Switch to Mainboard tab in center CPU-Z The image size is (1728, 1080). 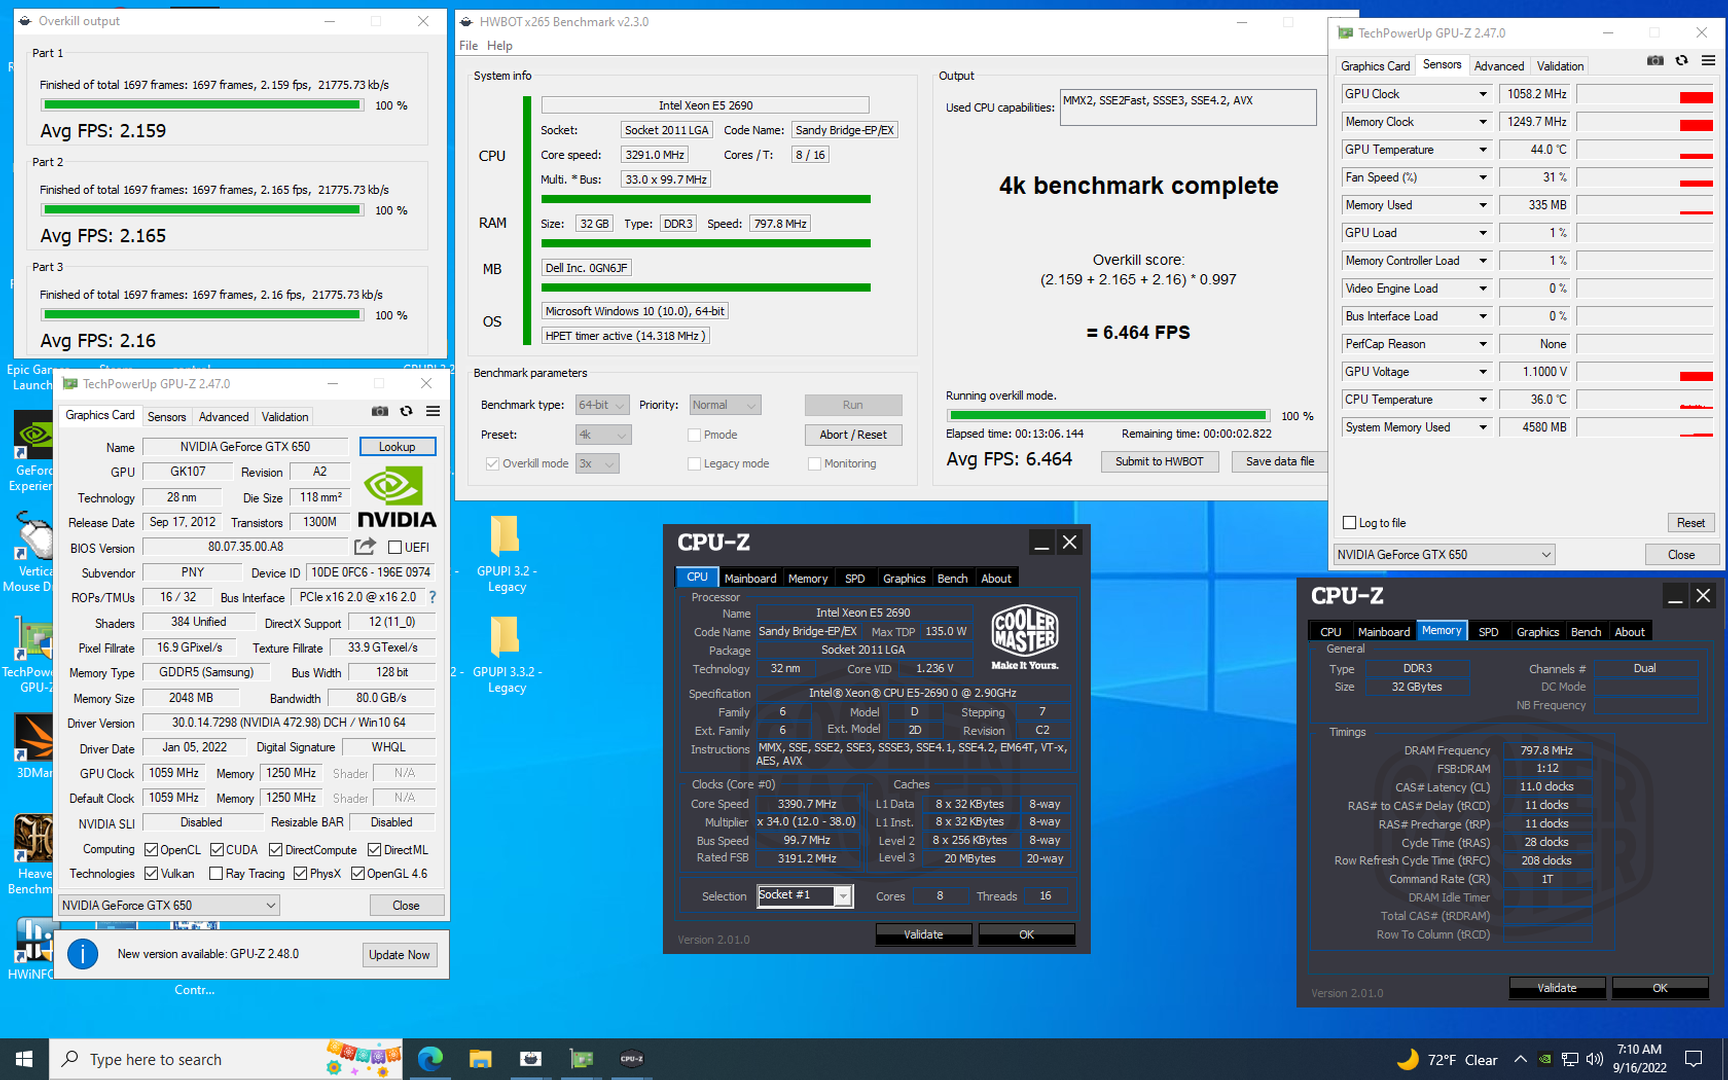[x=750, y=578]
